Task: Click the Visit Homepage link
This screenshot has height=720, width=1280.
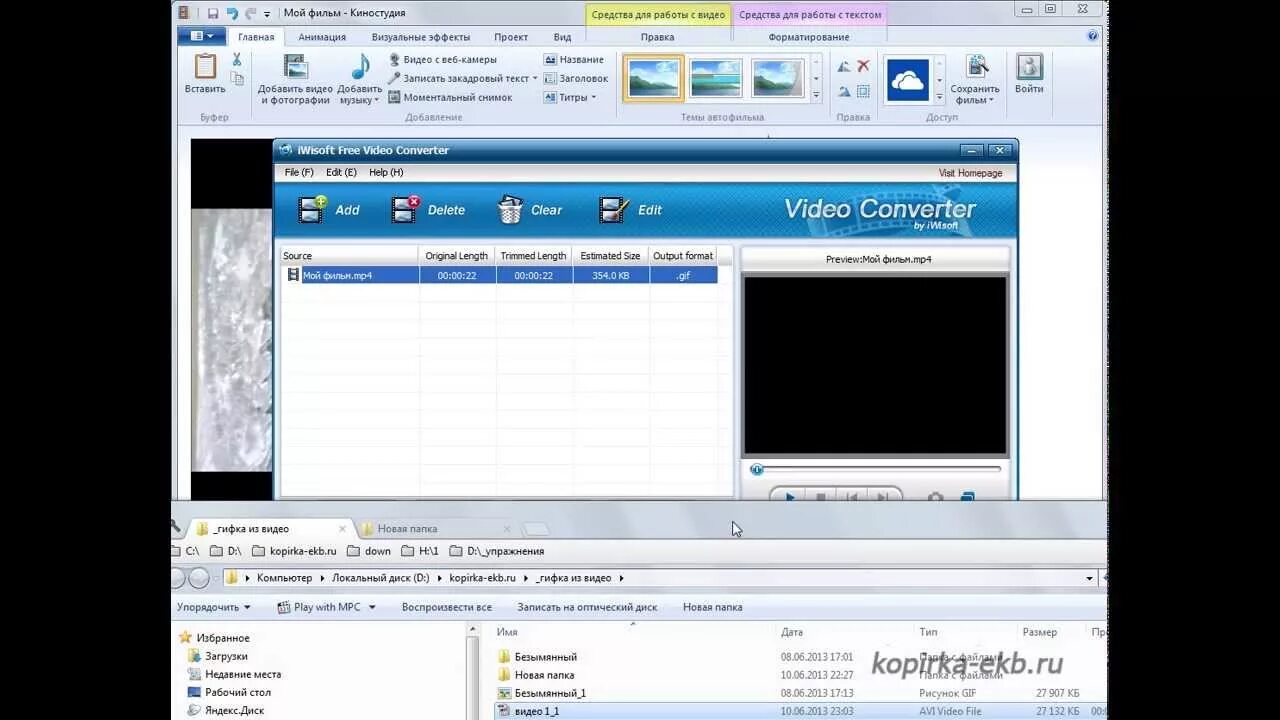Action: click(970, 173)
